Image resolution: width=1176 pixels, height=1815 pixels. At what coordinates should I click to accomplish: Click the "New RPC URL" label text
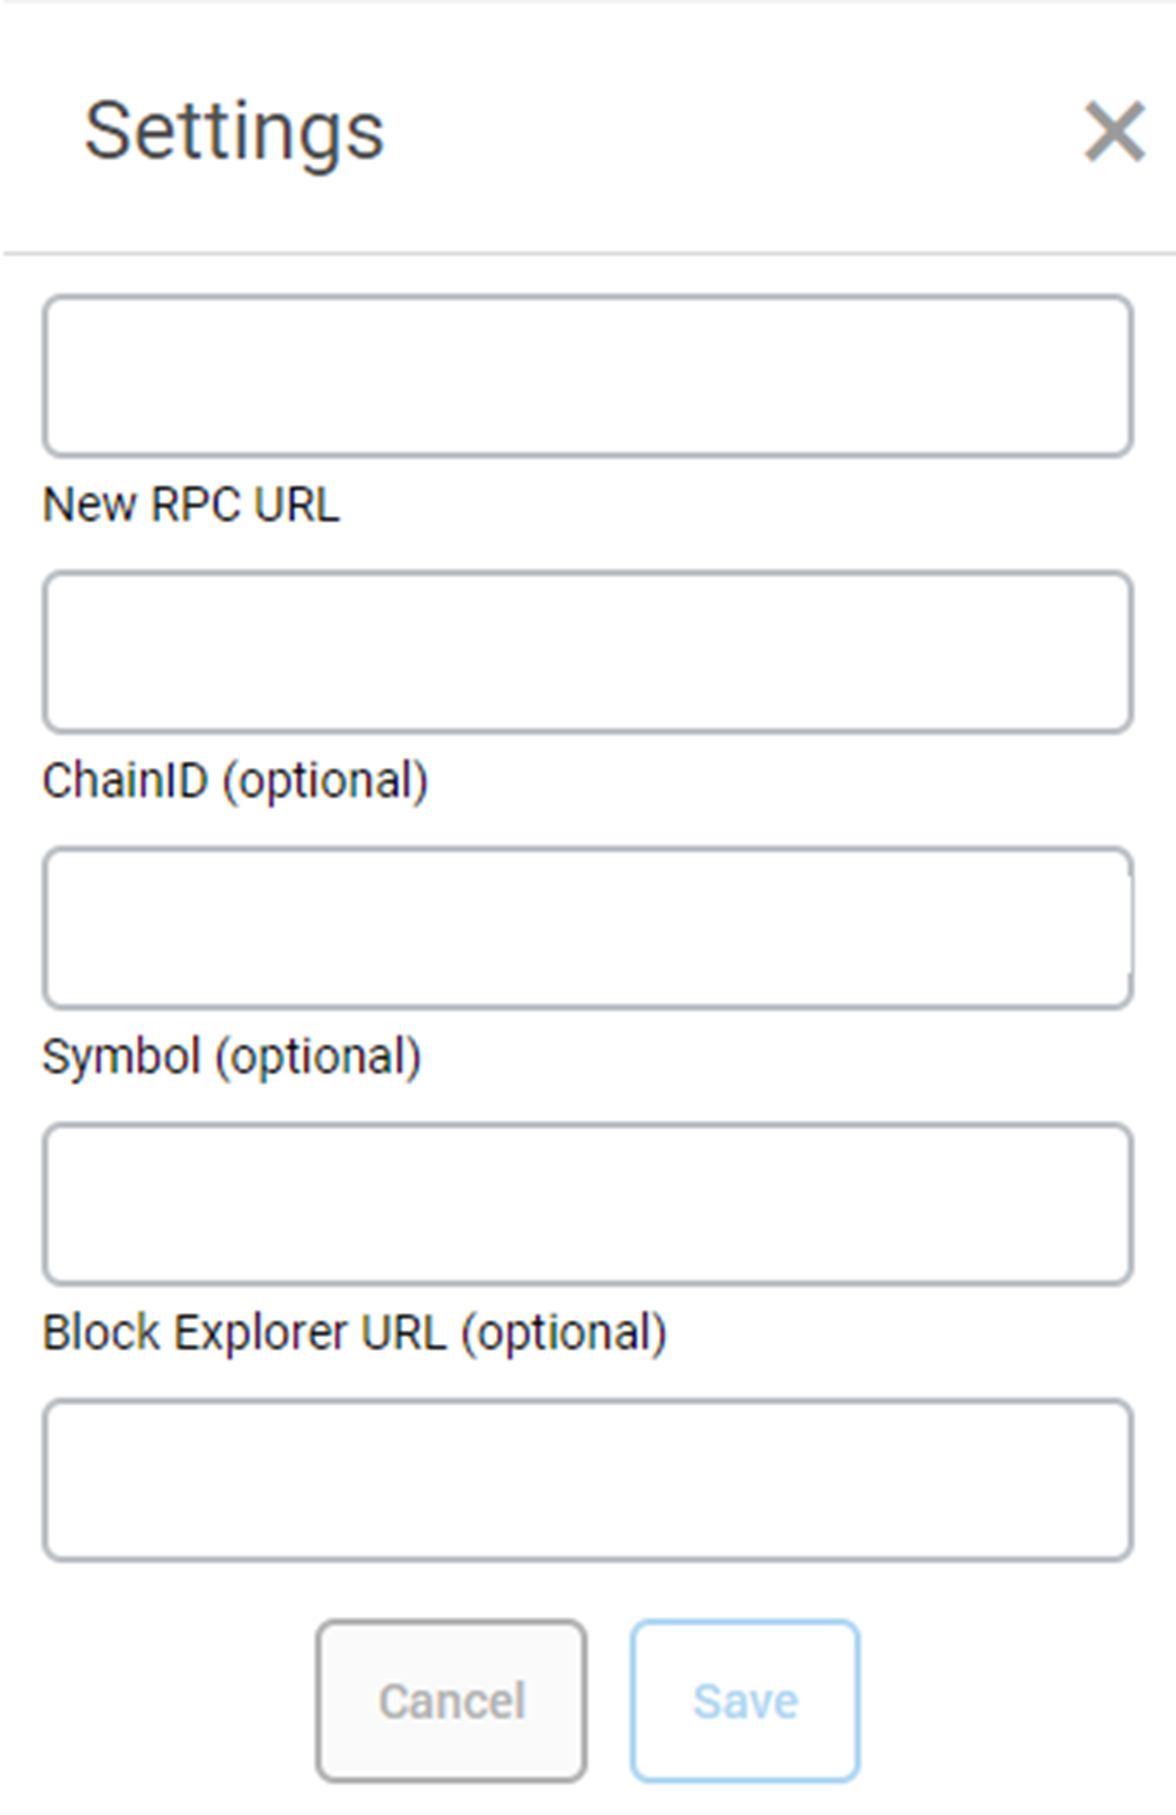coord(191,505)
